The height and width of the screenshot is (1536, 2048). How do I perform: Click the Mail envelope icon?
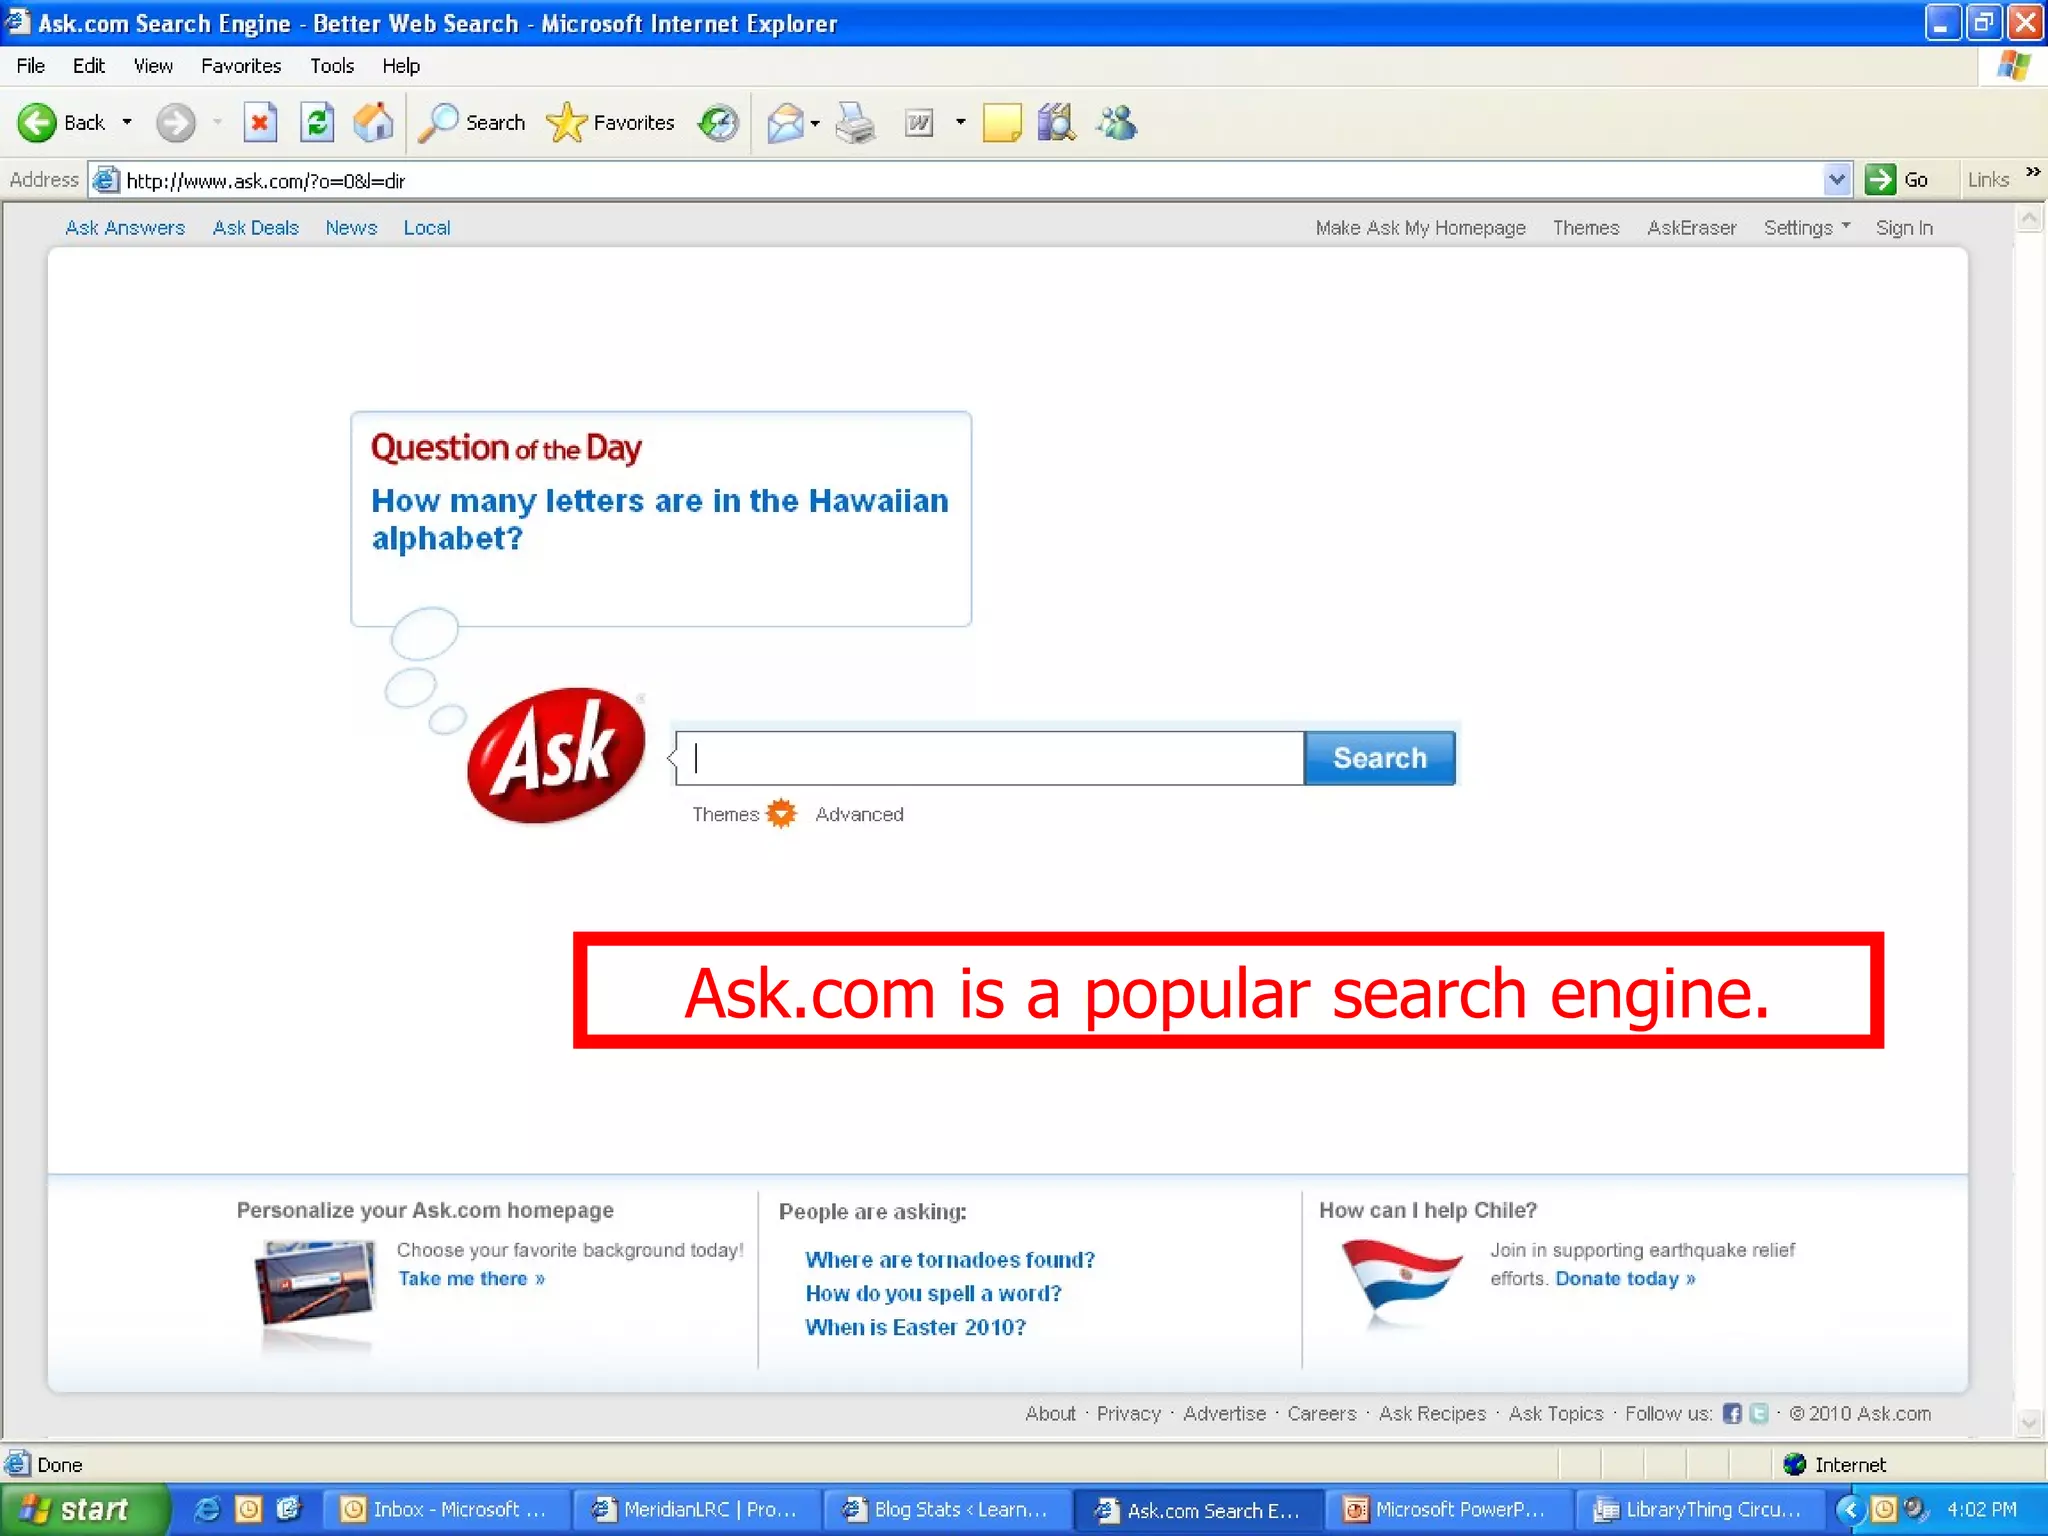pyautogui.click(x=785, y=123)
